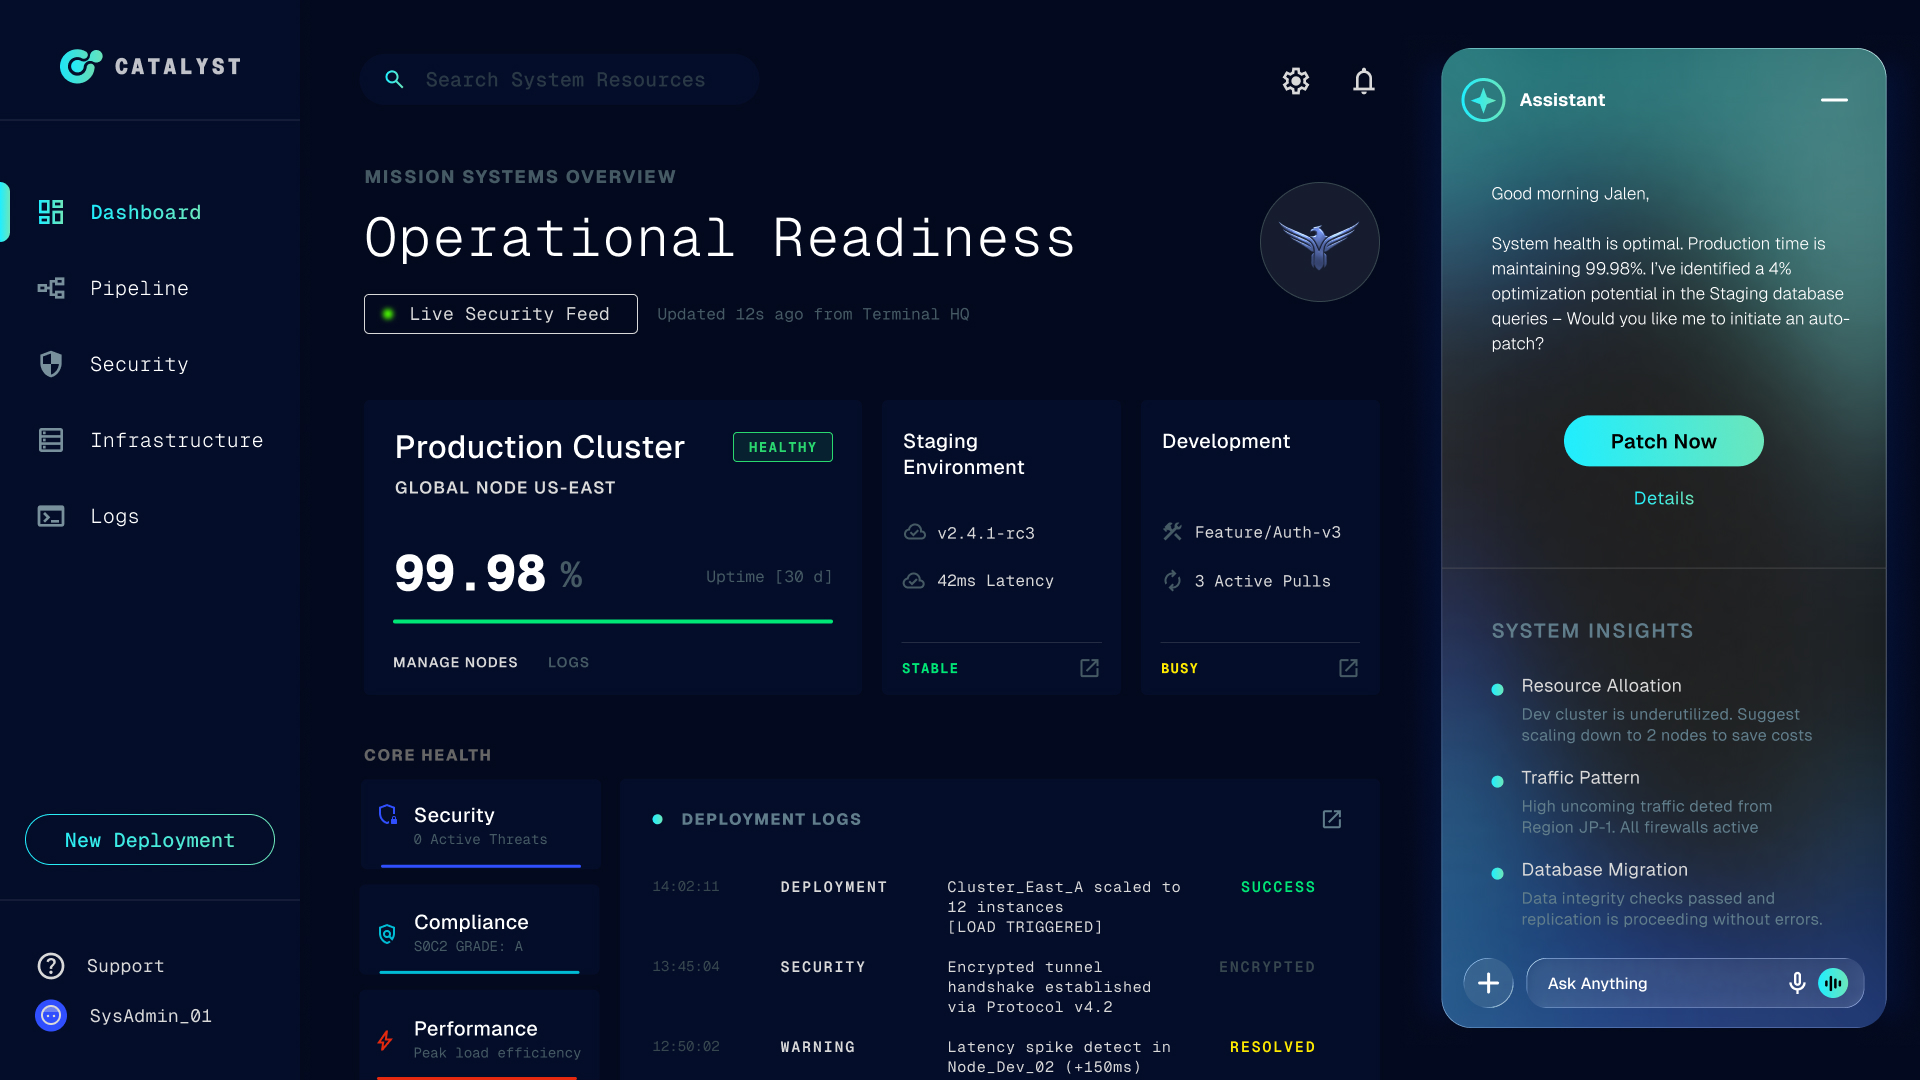This screenshot has height=1080, width=1920.
Task: Minimize the Assistant panel
Action: click(1833, 100)
